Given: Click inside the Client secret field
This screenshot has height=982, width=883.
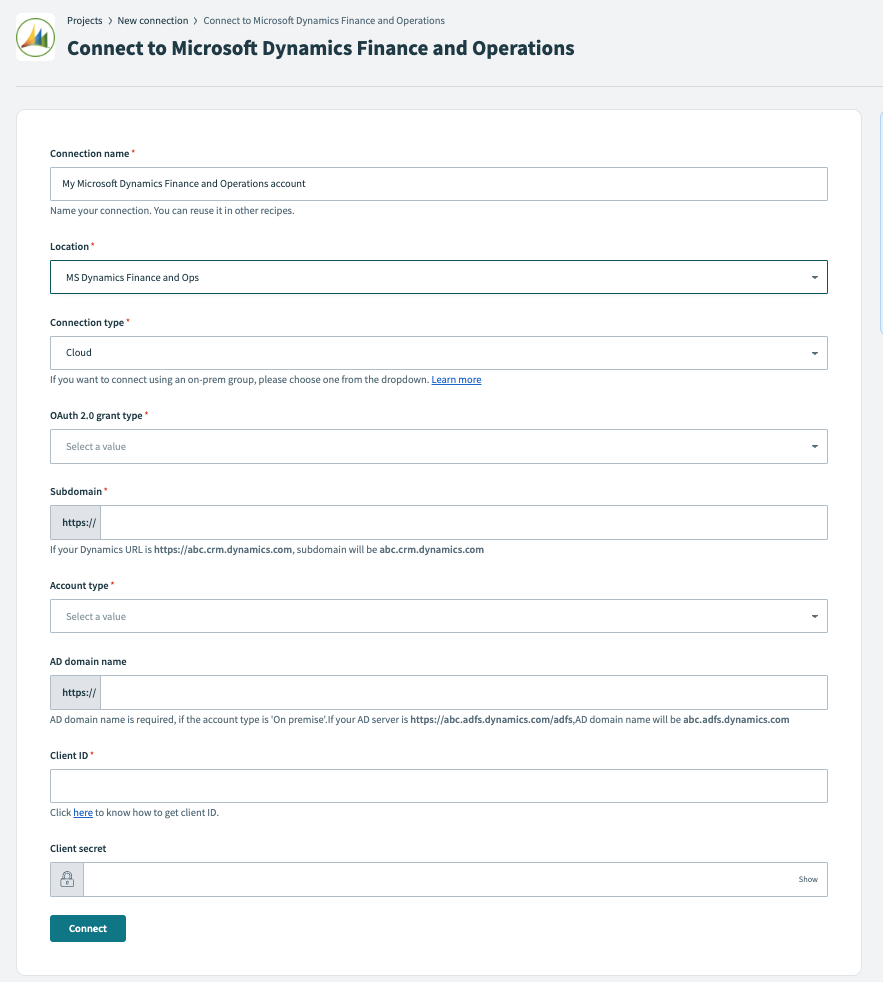Looking at the screenshot, I should coord(438,879).
